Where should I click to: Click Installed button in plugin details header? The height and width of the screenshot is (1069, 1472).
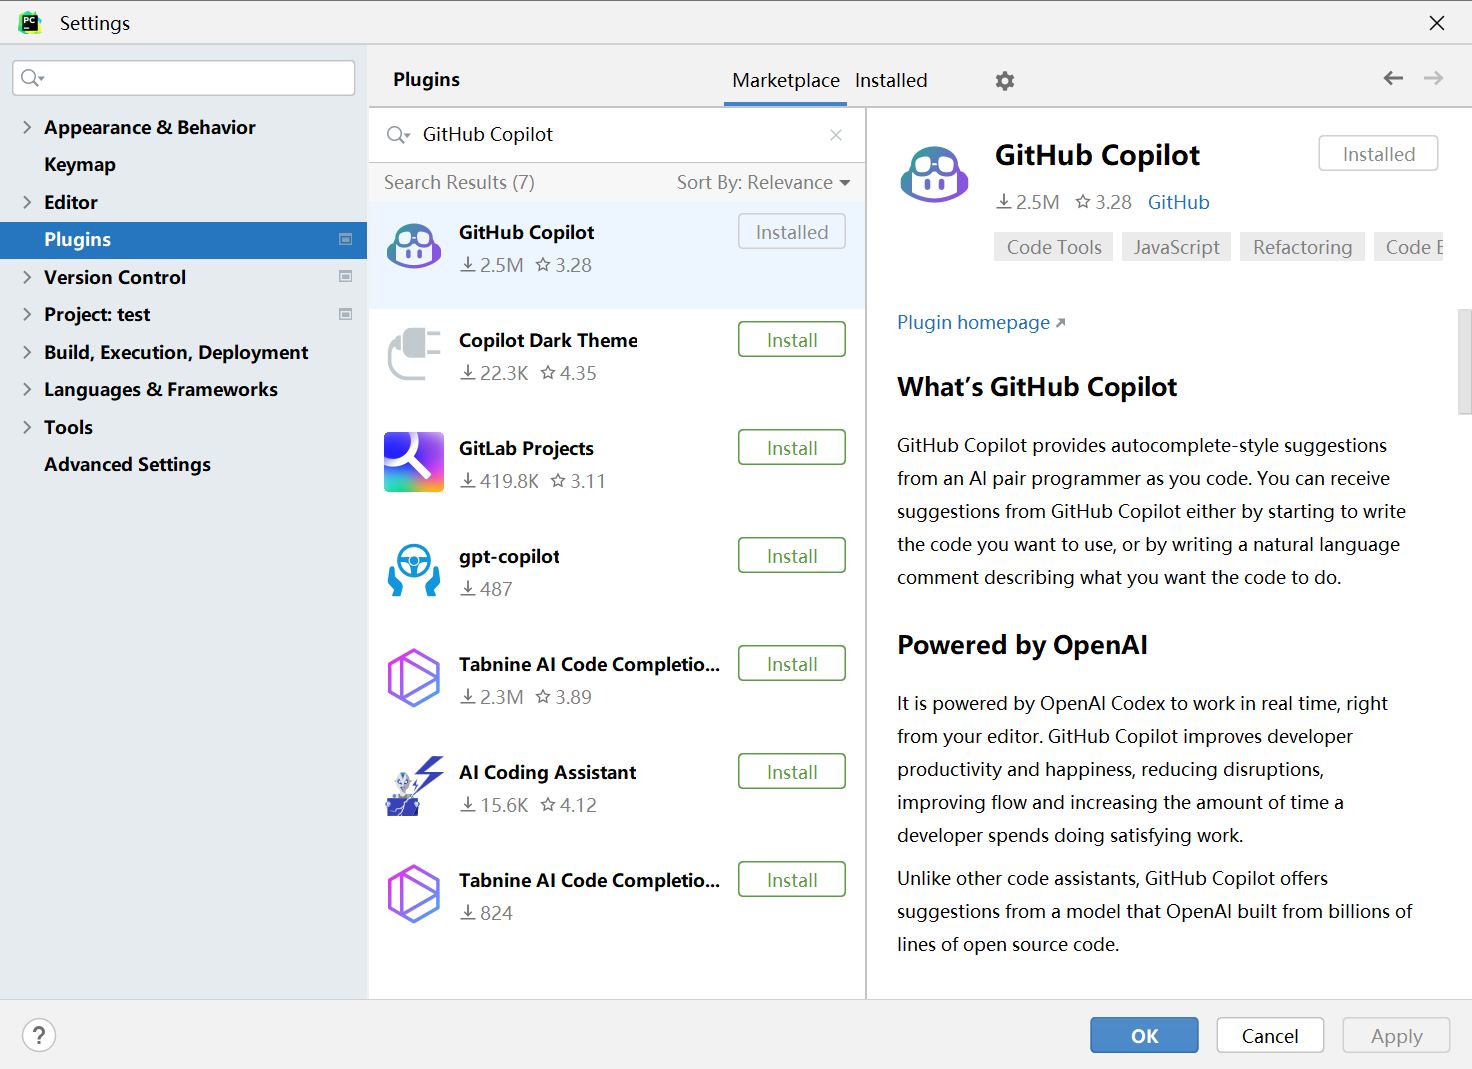click(1378, 154)
